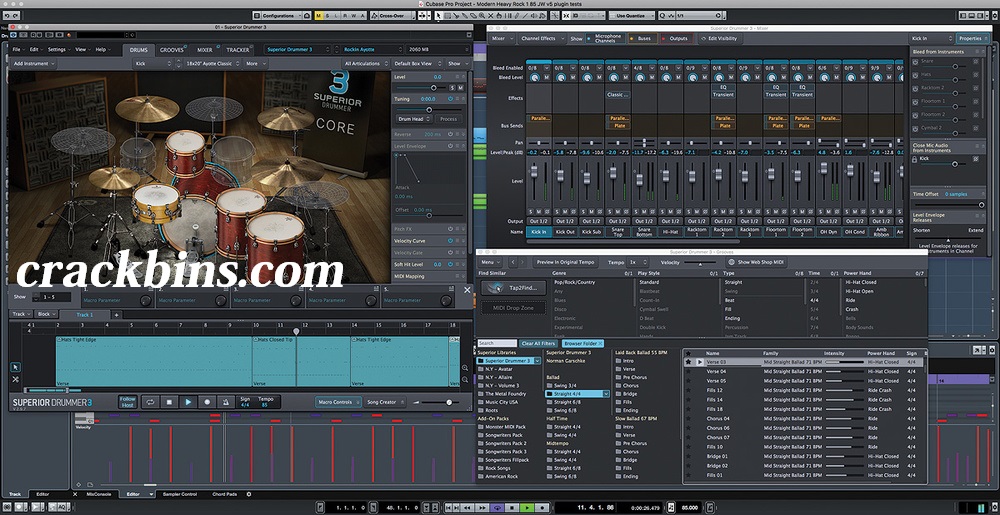The height and width of the screenshot is (515, 1000).
Task: Click Search field in Grooves browser
Action: click(x=497, y=344)
